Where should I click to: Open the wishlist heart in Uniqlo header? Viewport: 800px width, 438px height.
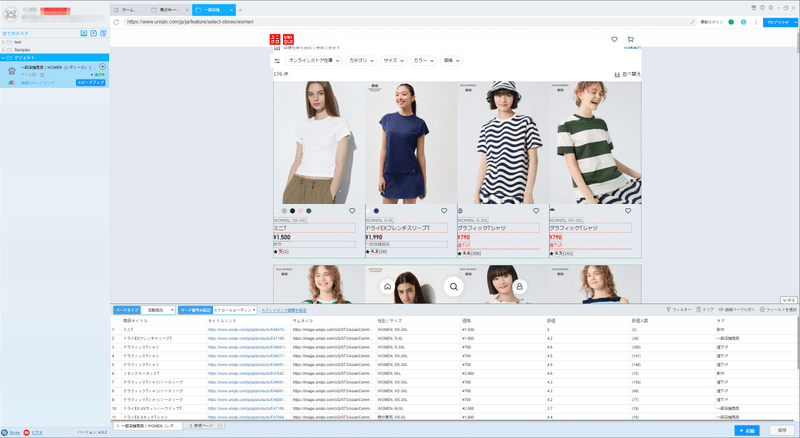point(614,39)
